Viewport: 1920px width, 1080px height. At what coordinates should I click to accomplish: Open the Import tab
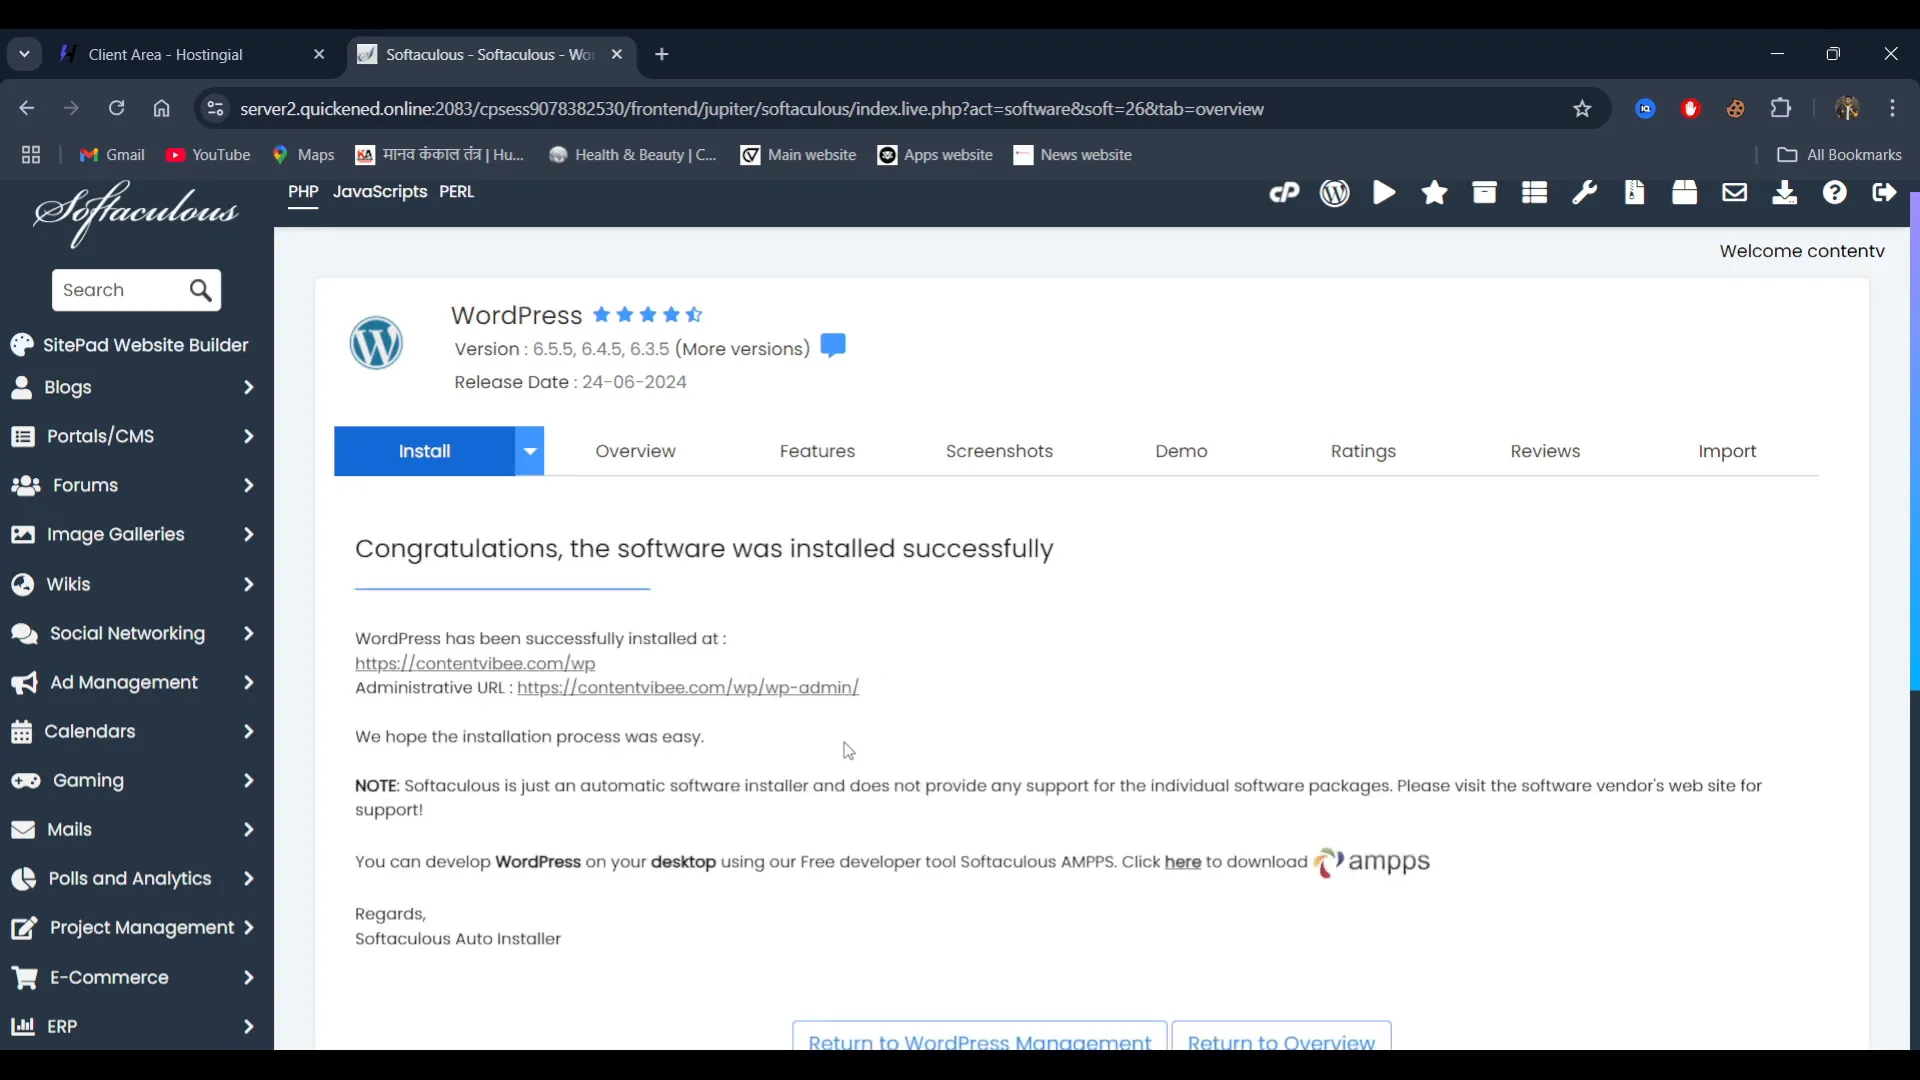click(1727, 451)
